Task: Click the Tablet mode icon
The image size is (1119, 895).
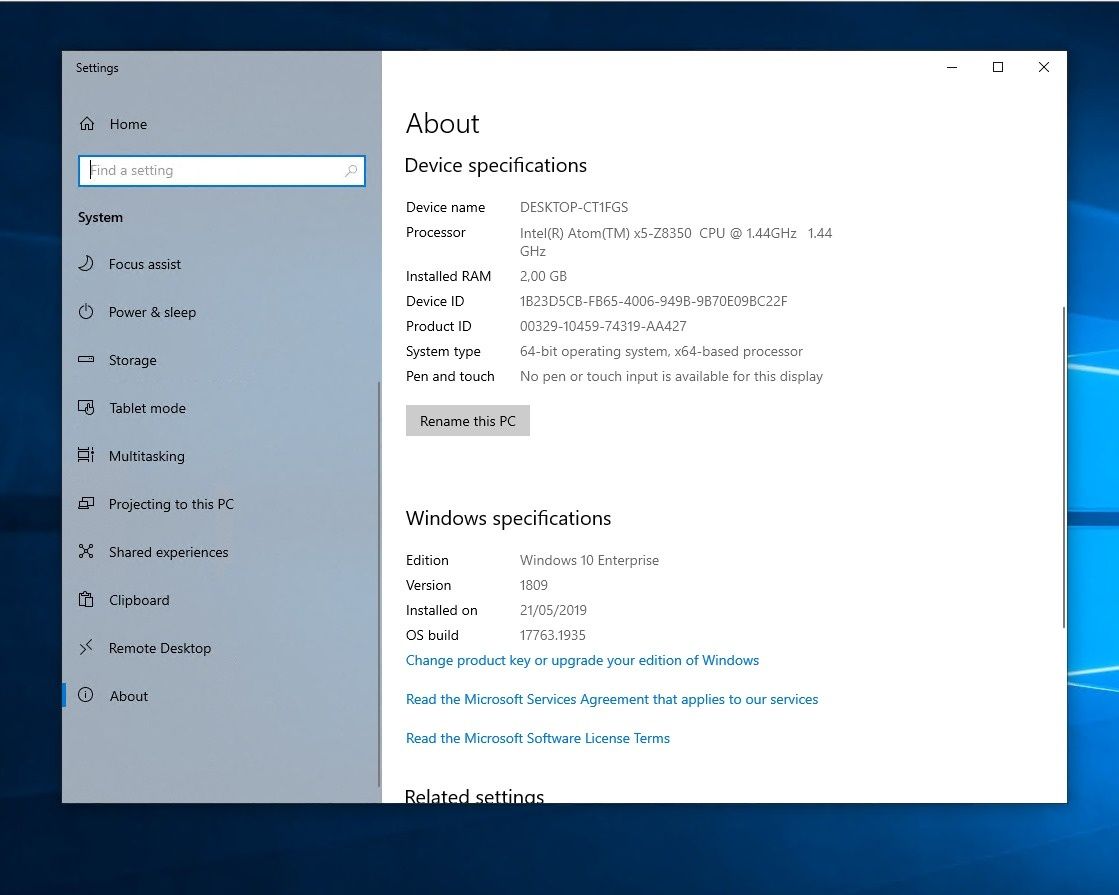Action: click(86, 408)
